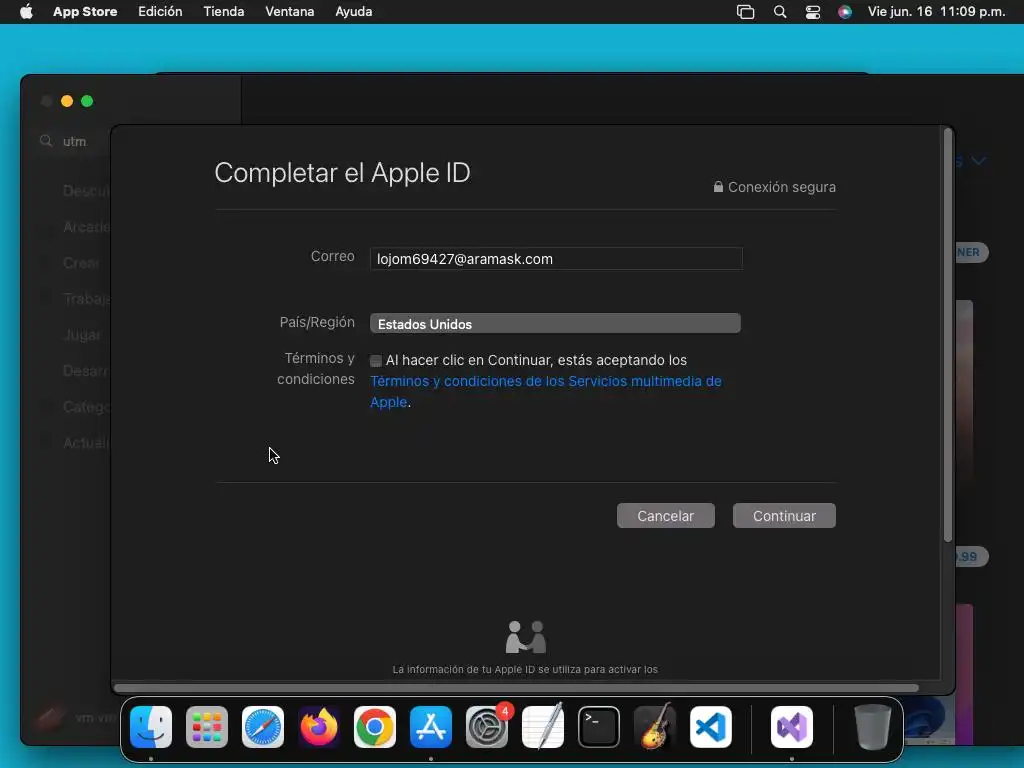
Task: Open the Trash in the Dock
Action: point(872,727)
